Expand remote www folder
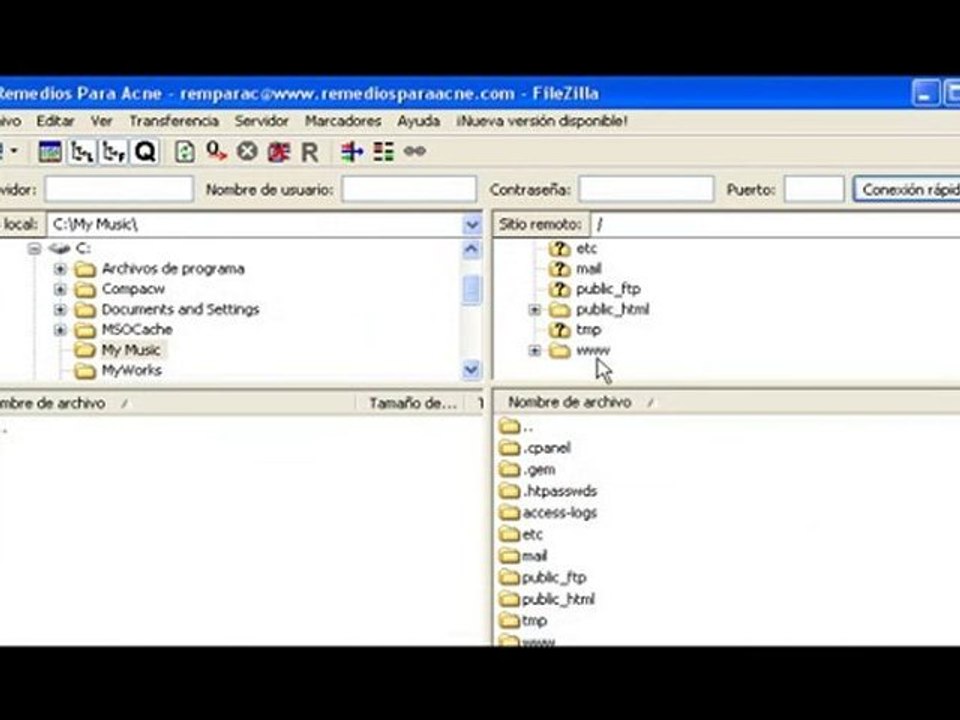 [x=534, y=351]
